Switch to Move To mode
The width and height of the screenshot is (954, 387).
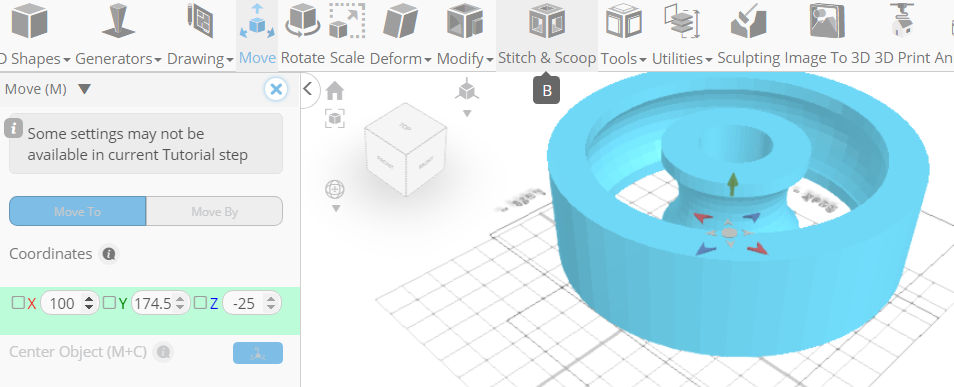[x=78, y=211]
